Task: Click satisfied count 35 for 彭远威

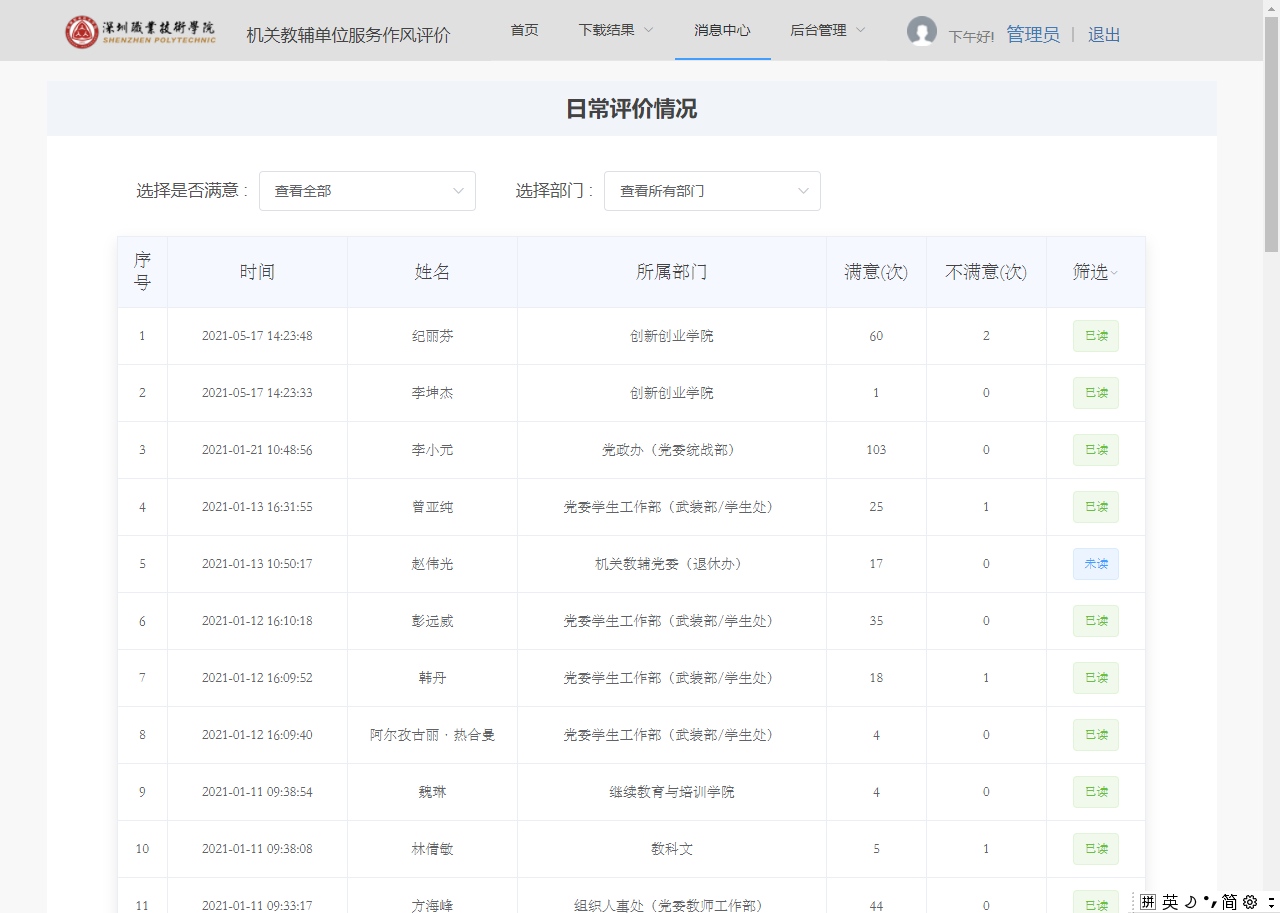Action: coord(876,621)
